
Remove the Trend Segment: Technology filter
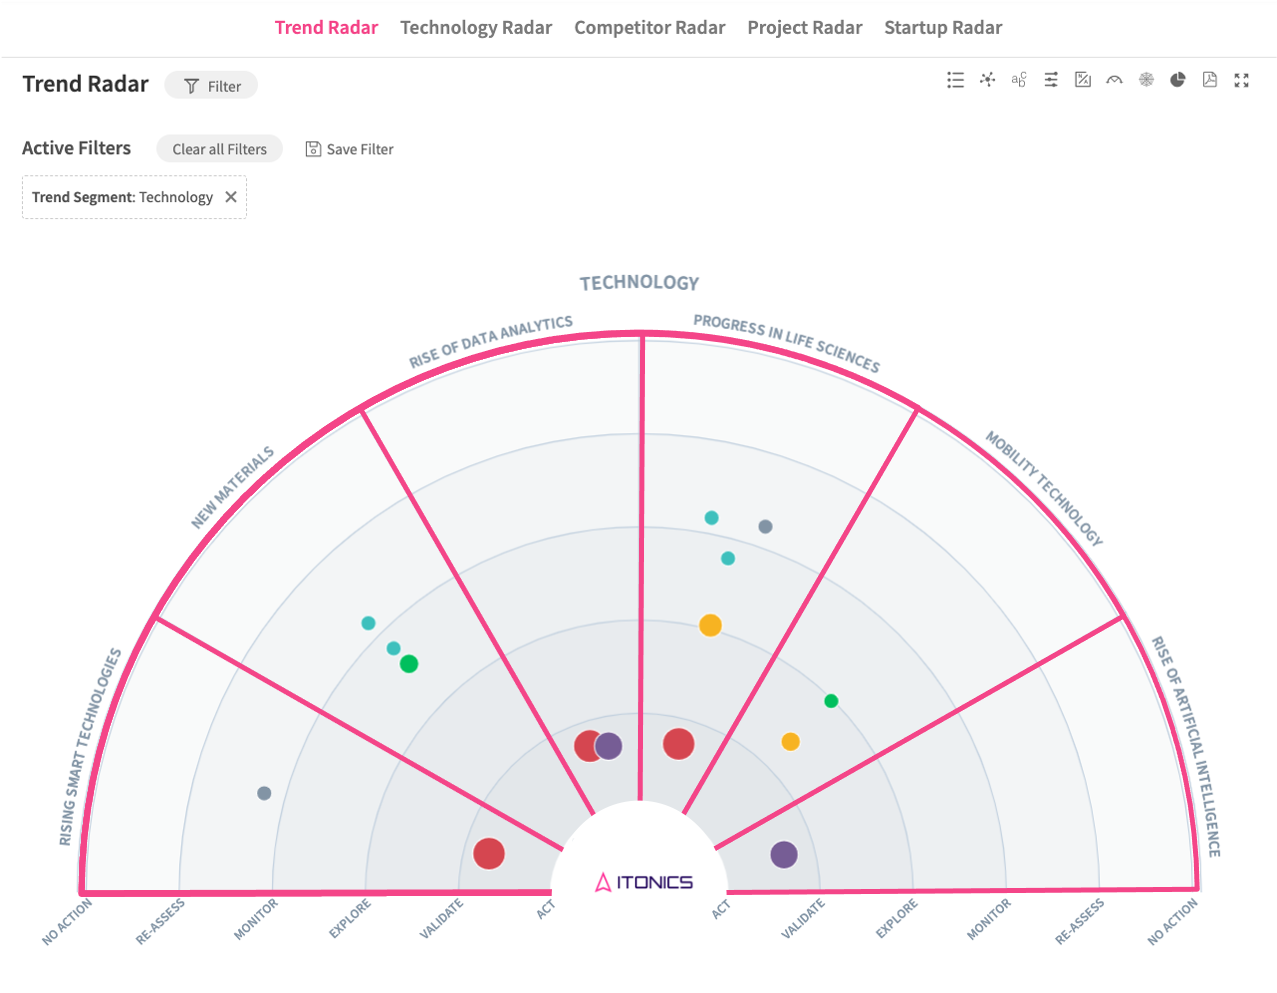tap(231, 197)
